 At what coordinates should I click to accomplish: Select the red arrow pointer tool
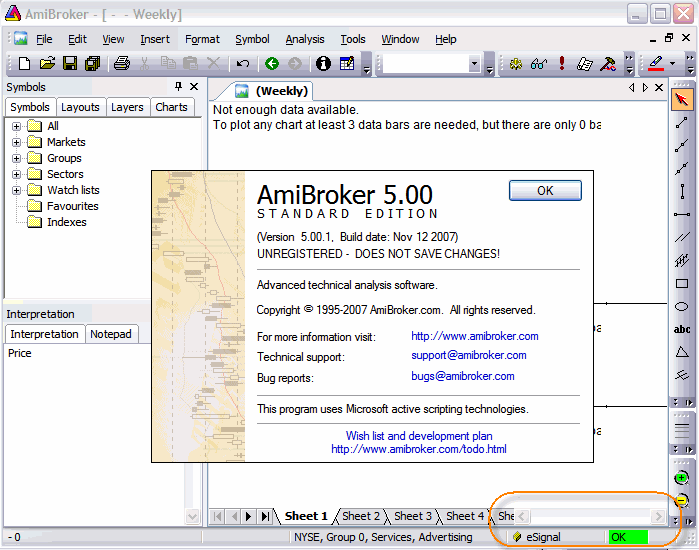[x=682, y=100]
